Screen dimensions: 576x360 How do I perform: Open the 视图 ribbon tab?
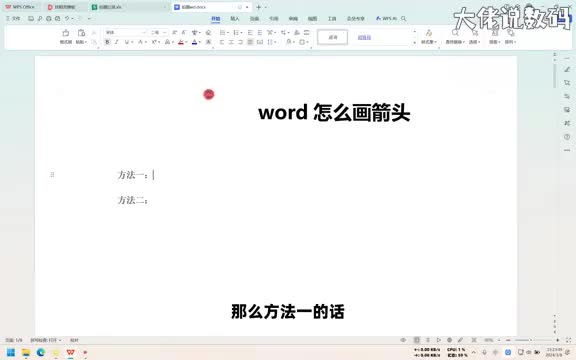pyautogui.click(x=312, y=18)
